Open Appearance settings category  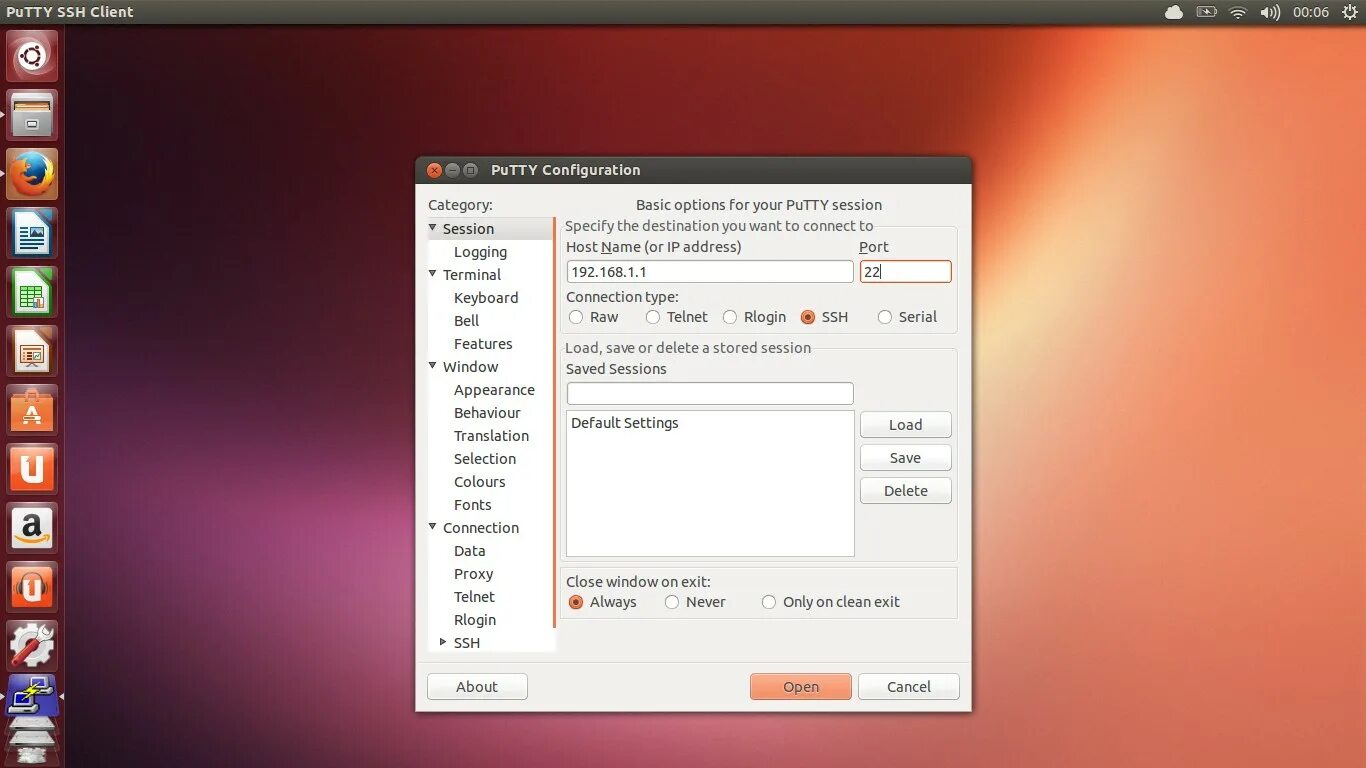(494, 390)
